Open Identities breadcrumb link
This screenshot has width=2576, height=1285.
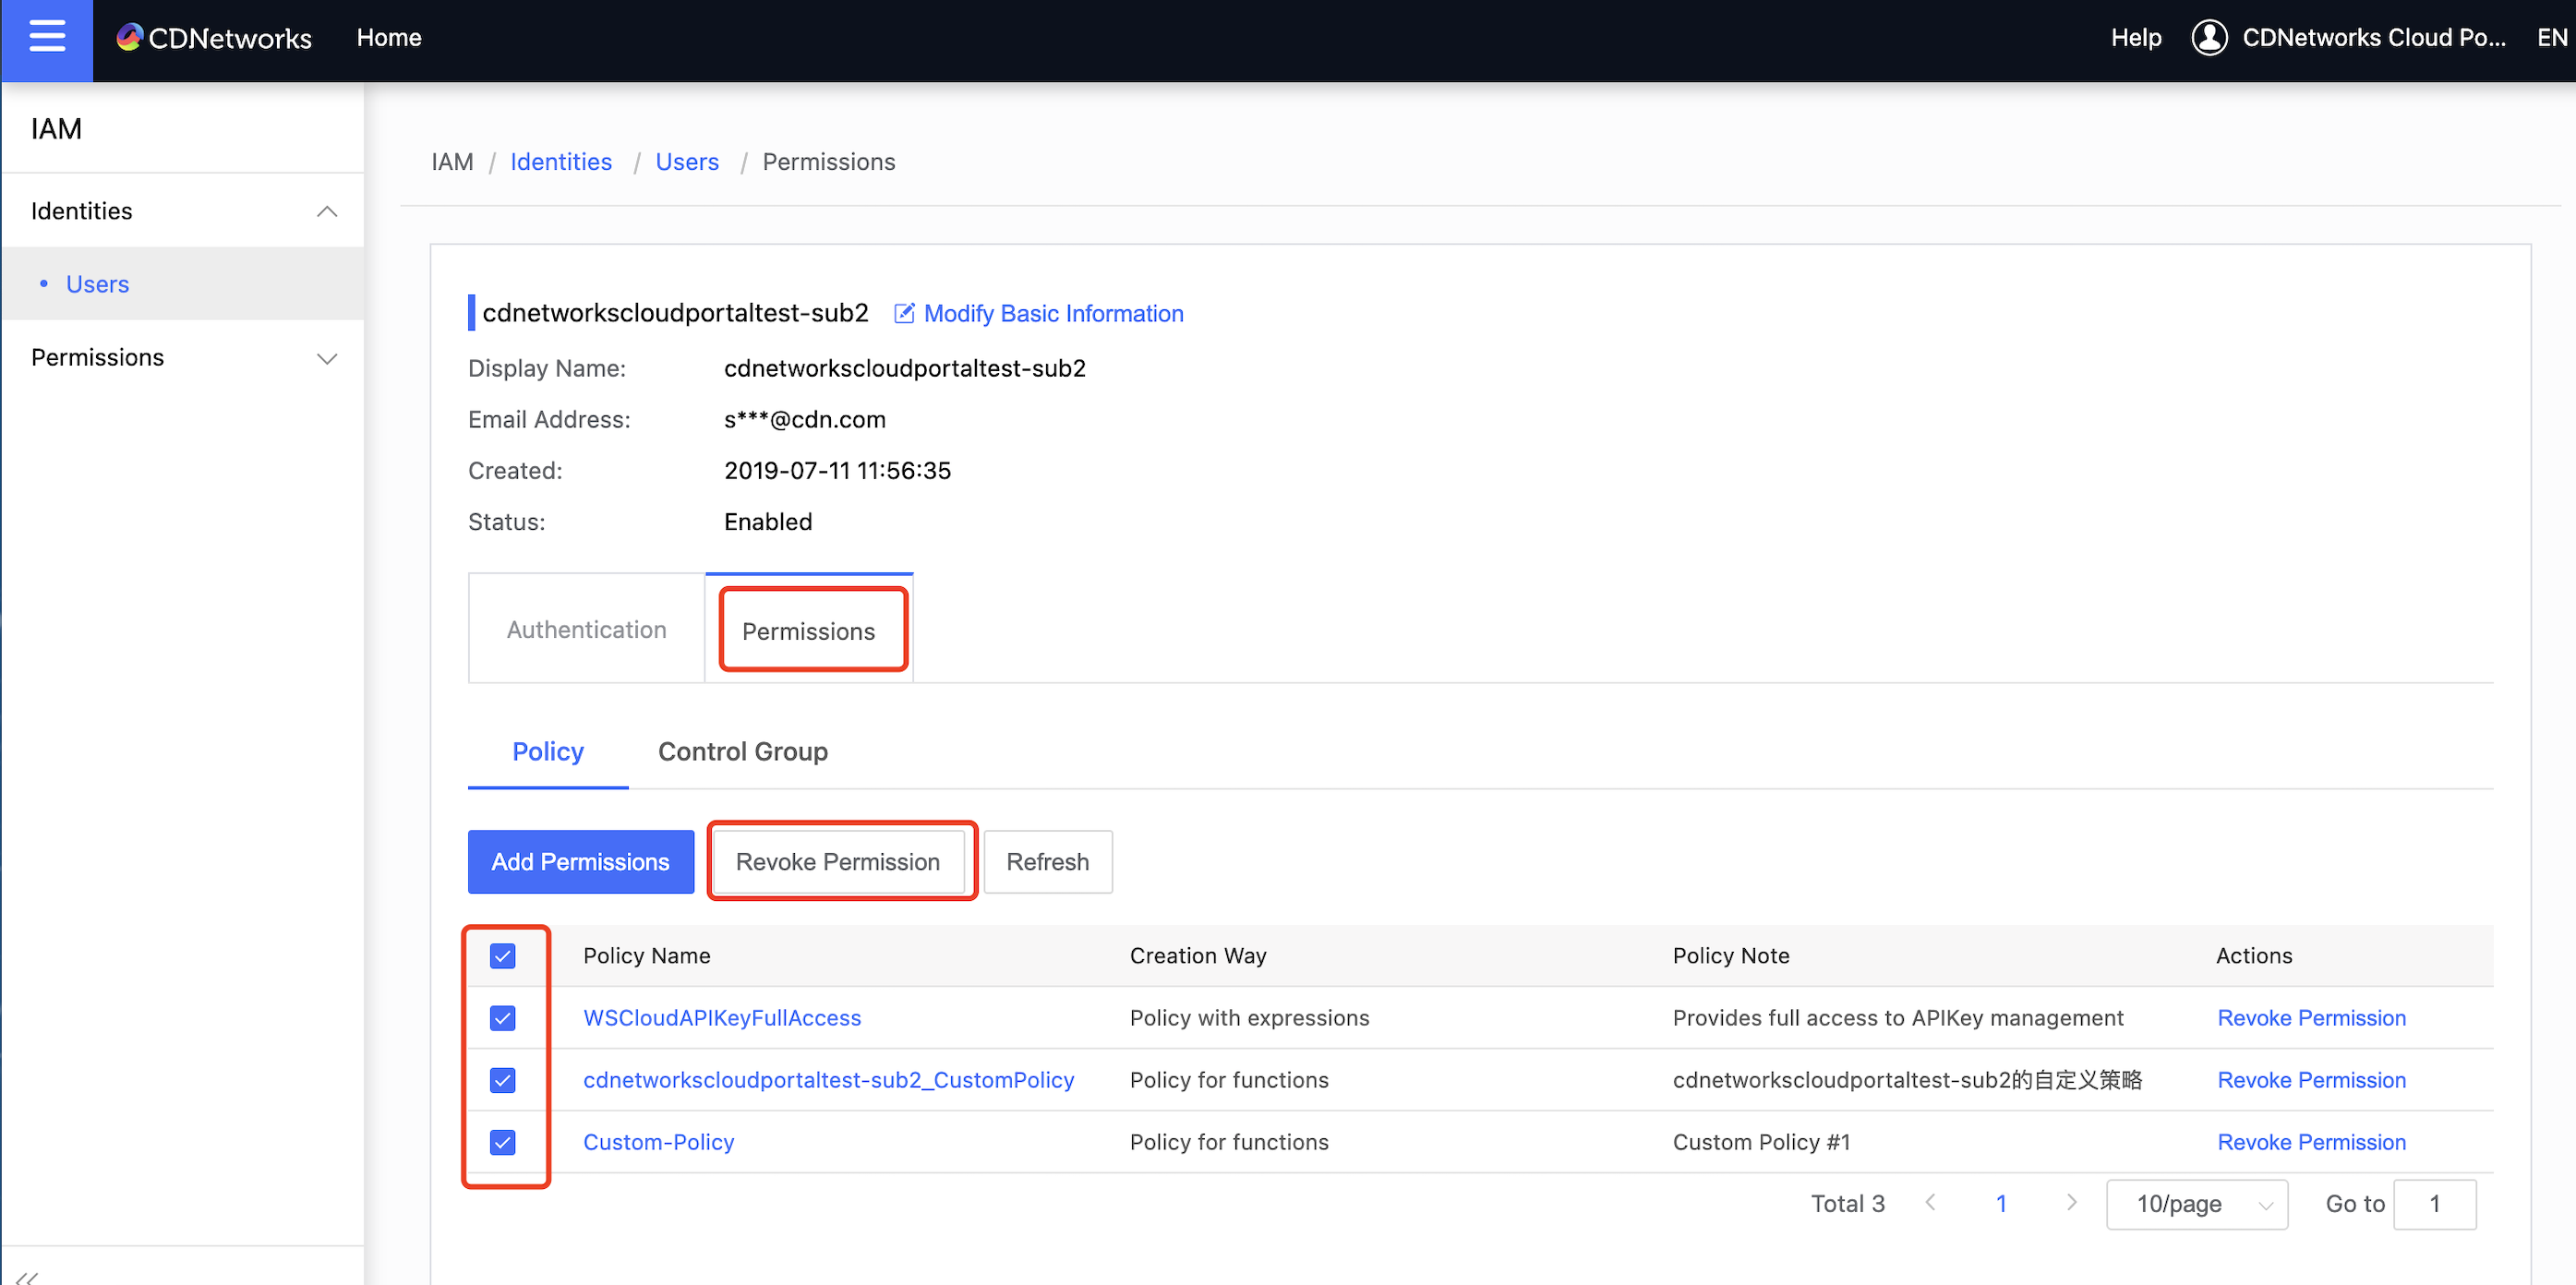coord(561,162)
